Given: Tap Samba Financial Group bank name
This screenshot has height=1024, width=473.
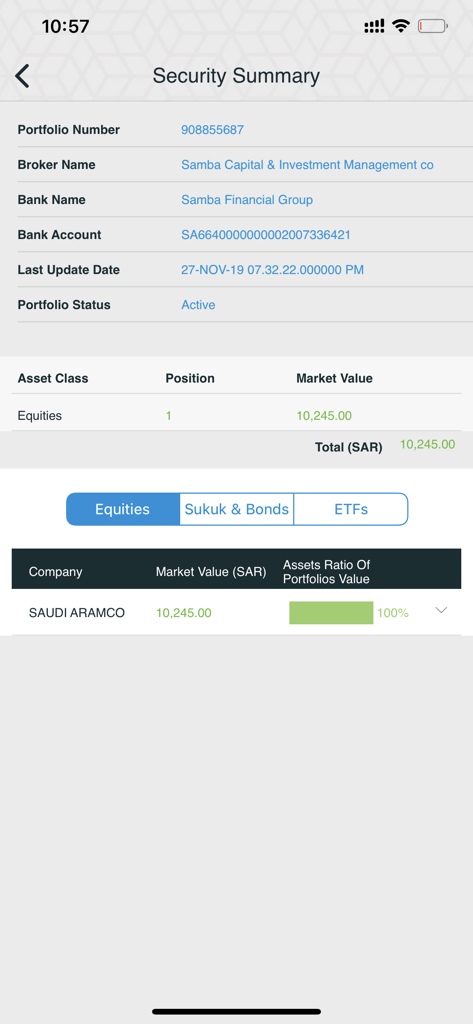Looking at the screenshot, I should coord(247,200).
